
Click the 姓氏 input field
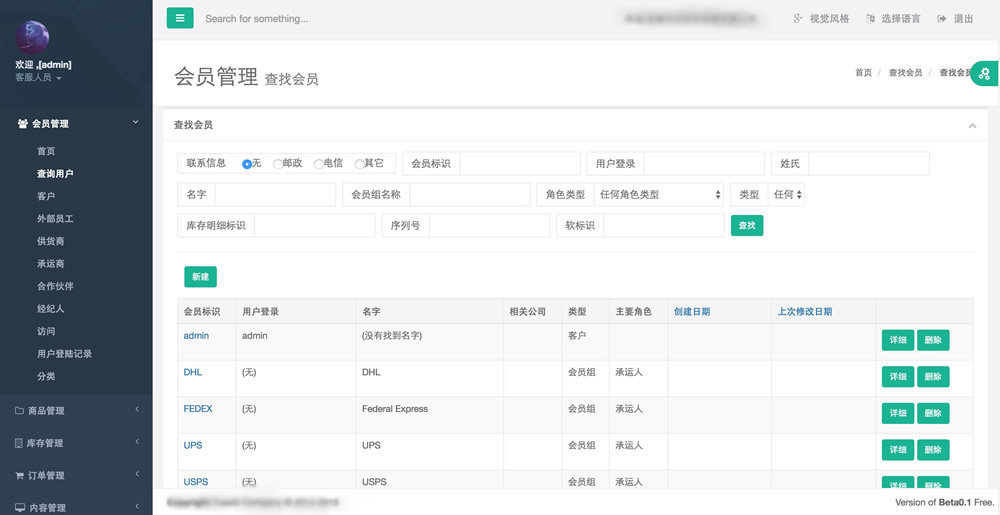point(869,164)
